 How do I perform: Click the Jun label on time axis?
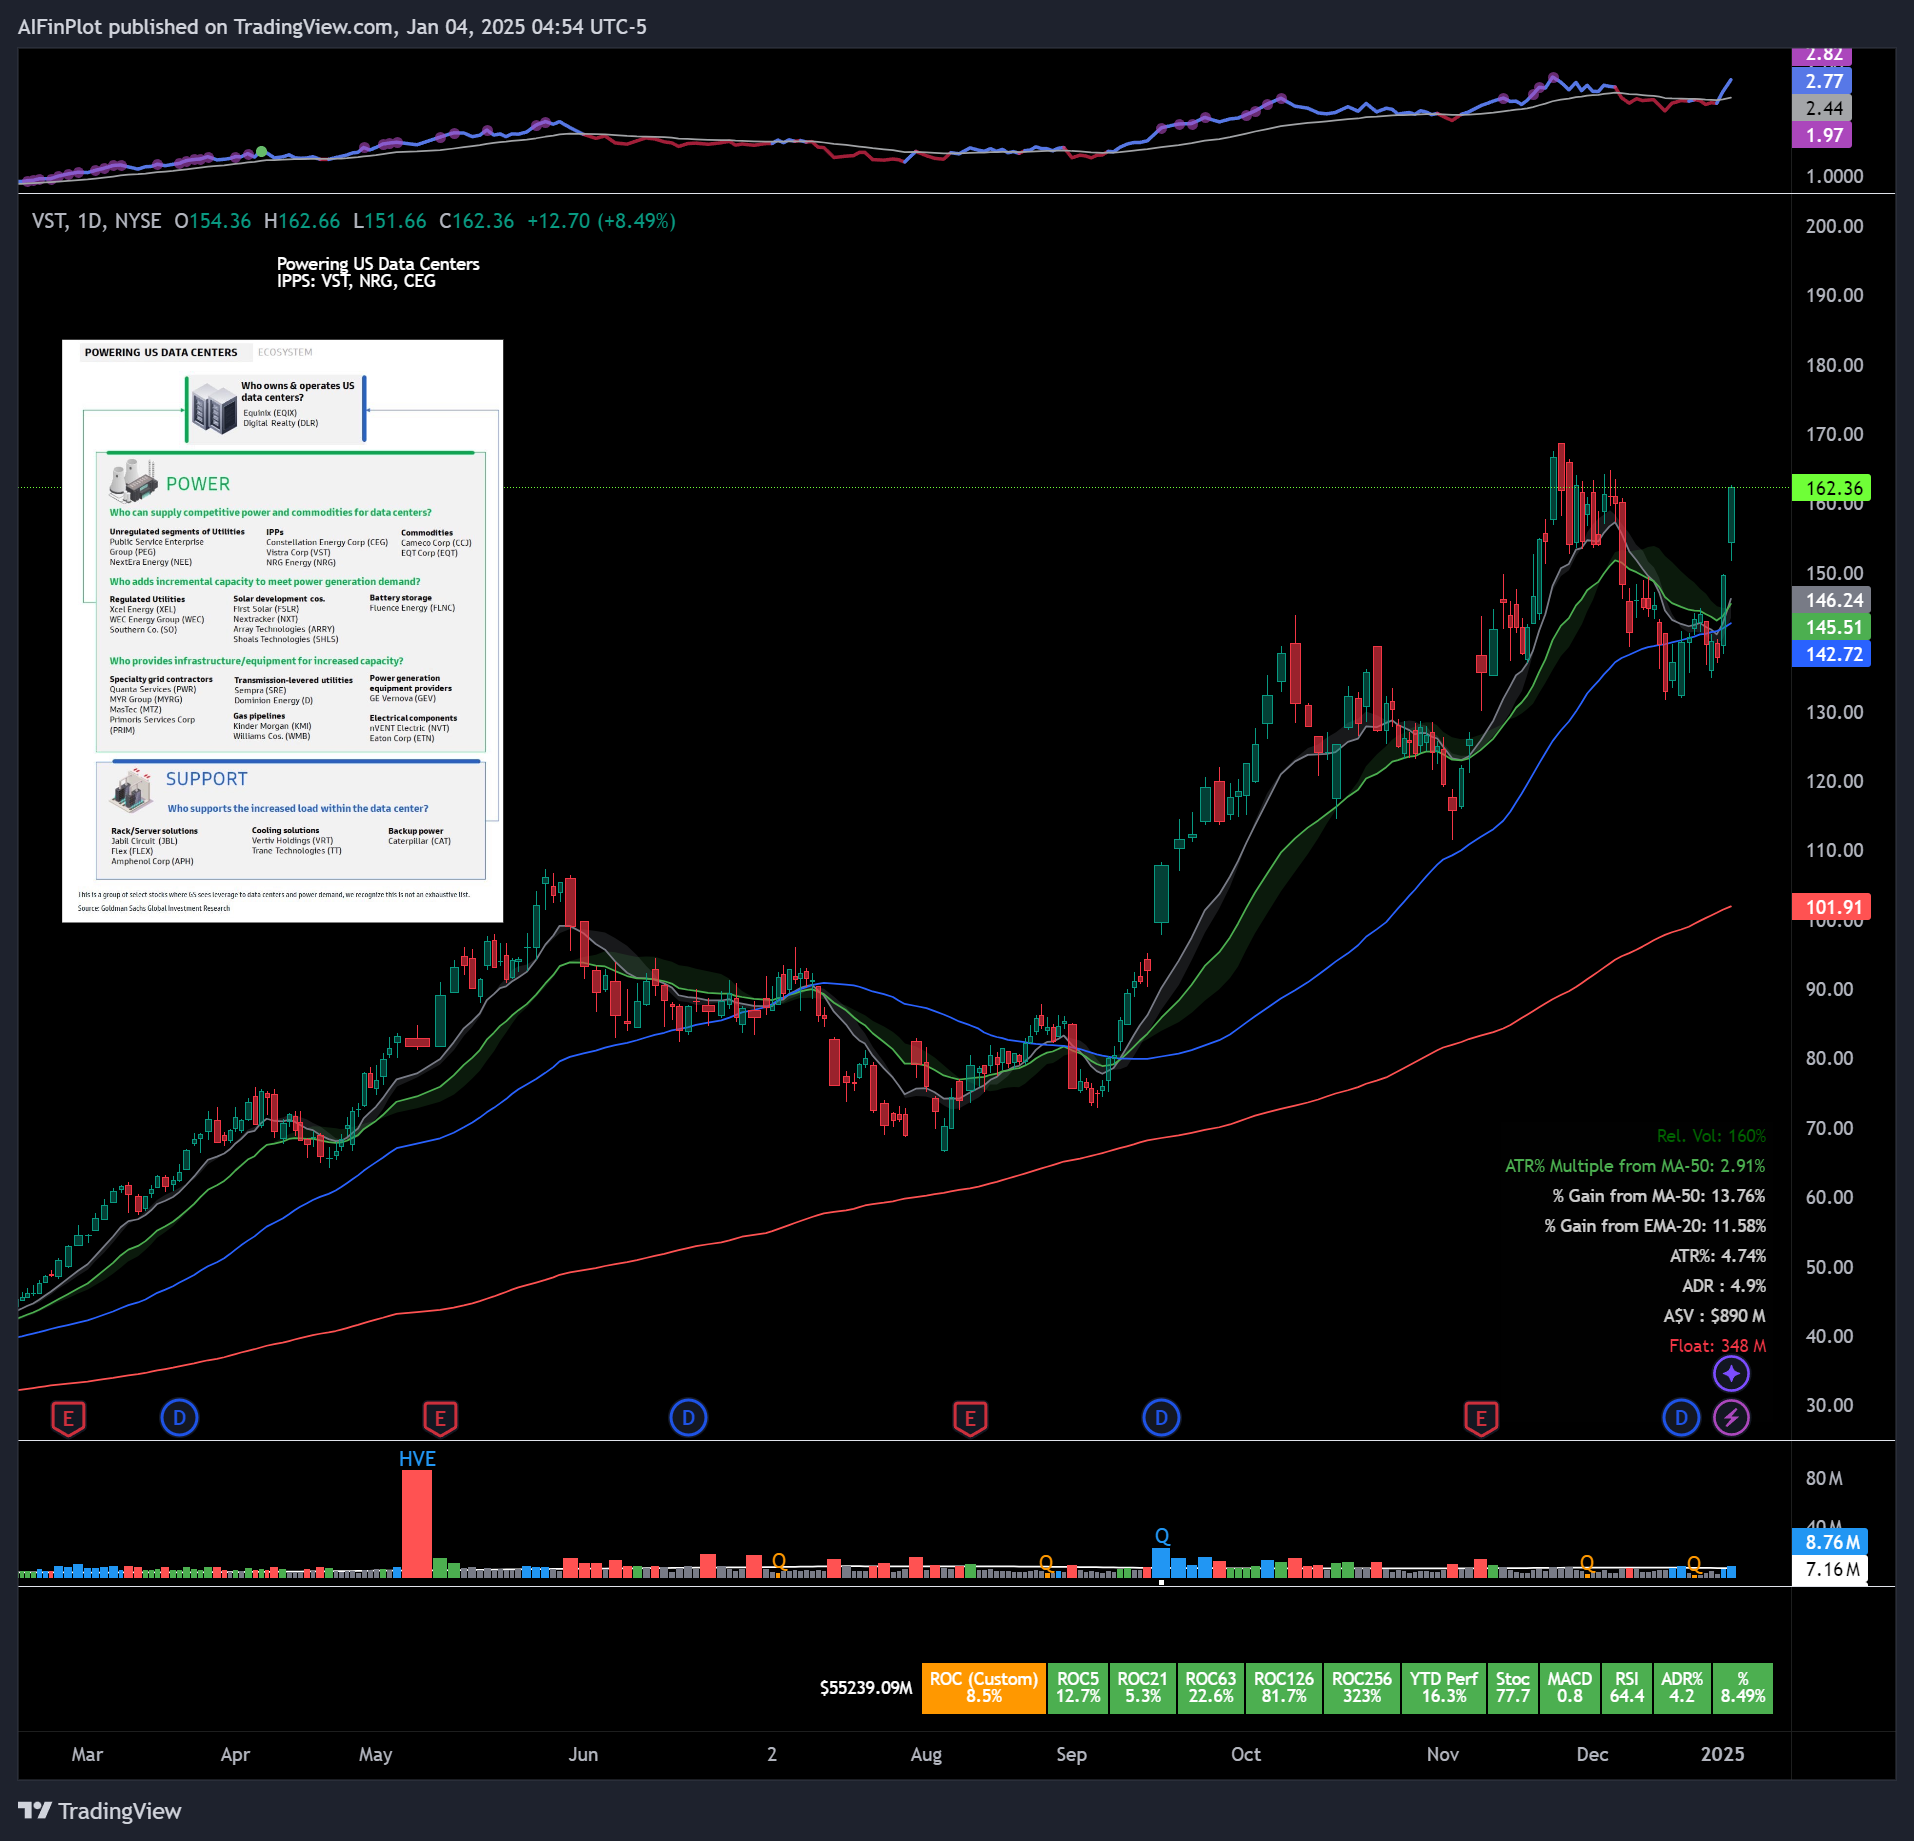(x=583, y=1754)
